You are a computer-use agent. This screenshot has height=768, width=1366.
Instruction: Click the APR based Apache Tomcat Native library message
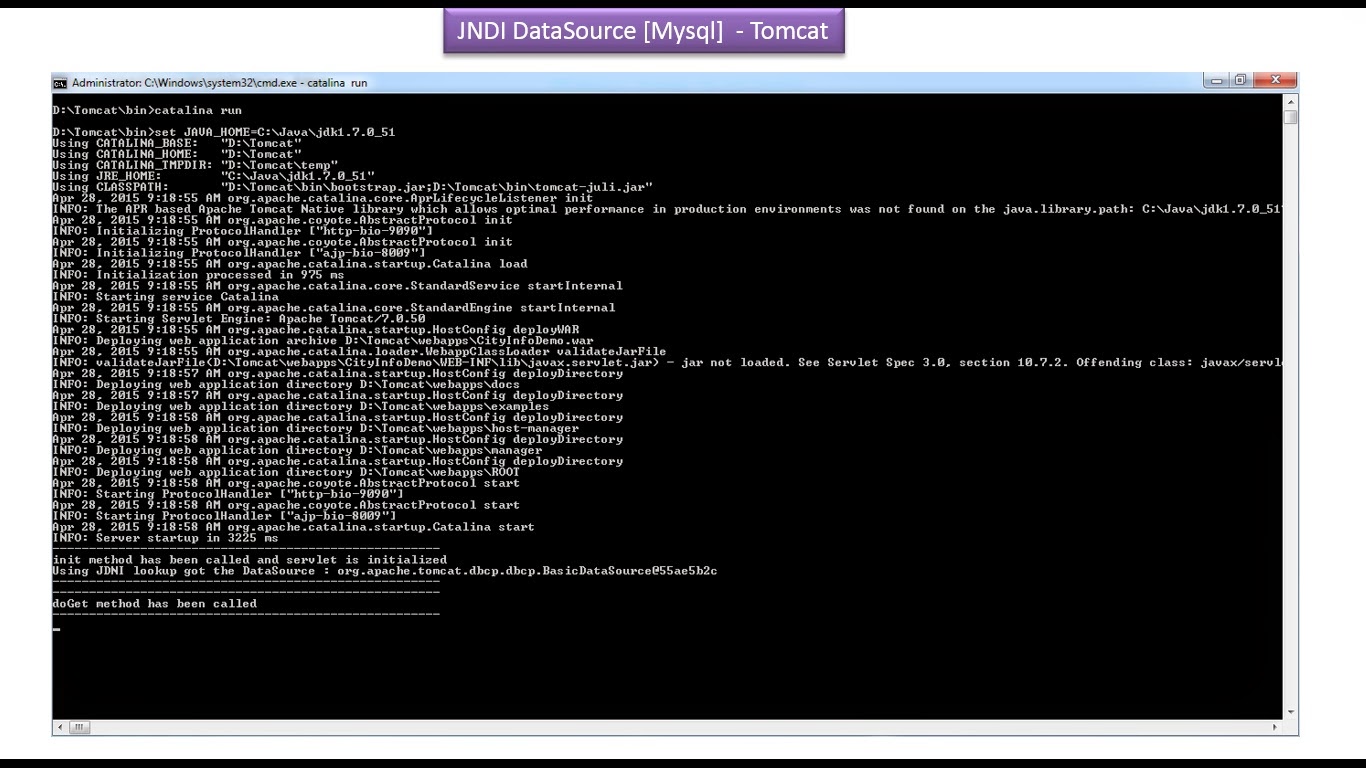point(667,209)
